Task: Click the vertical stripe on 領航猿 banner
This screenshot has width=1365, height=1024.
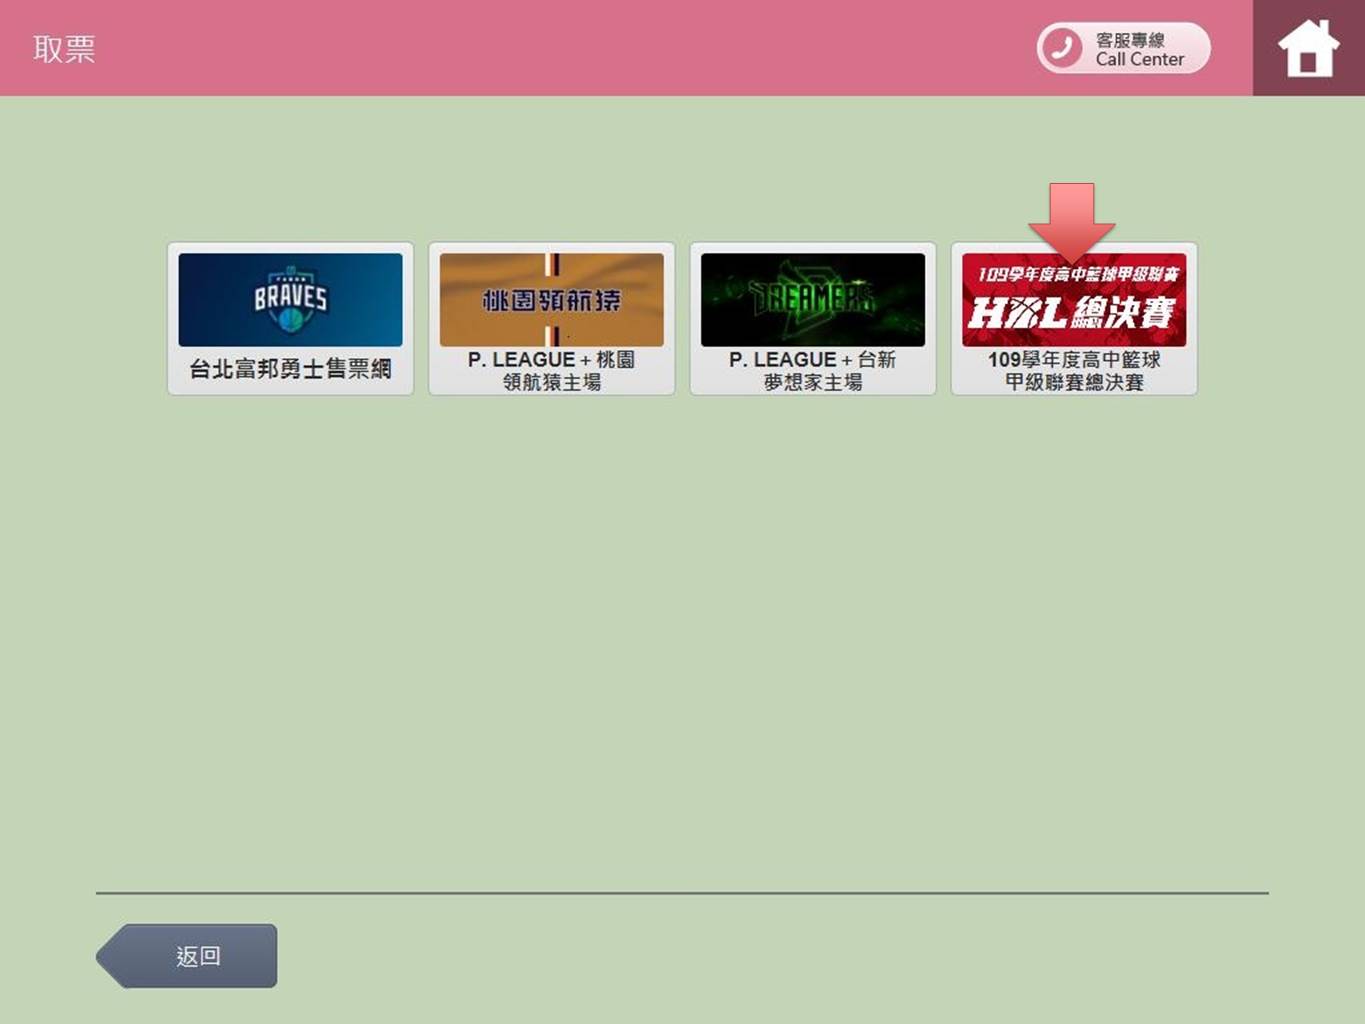Action: click(x=551, y=265)
